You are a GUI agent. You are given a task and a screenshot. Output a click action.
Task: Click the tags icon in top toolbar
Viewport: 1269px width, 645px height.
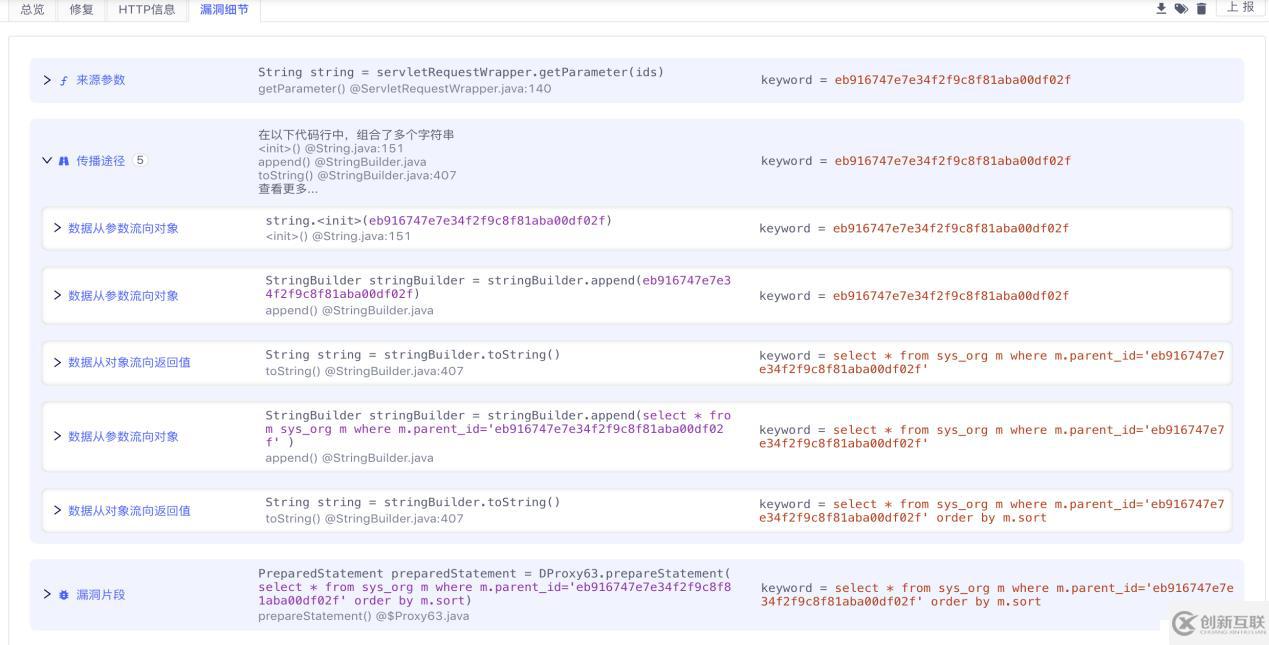click(1181, 8)
